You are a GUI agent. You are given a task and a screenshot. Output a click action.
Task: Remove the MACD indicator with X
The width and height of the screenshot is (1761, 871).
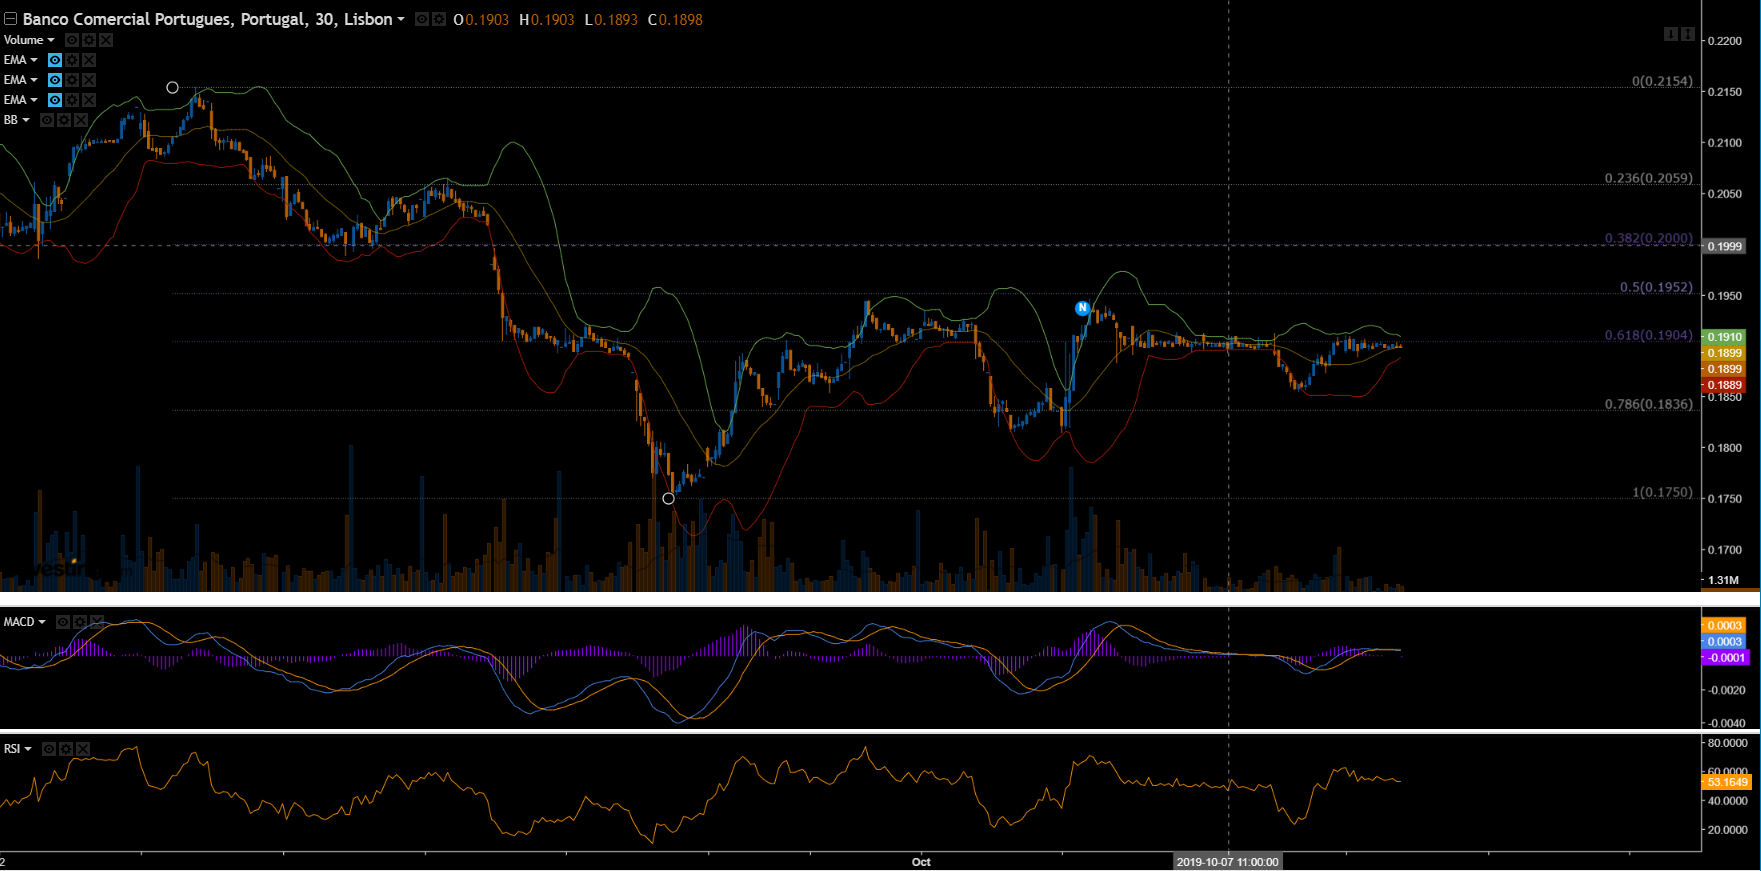click(x=97, y=622)
